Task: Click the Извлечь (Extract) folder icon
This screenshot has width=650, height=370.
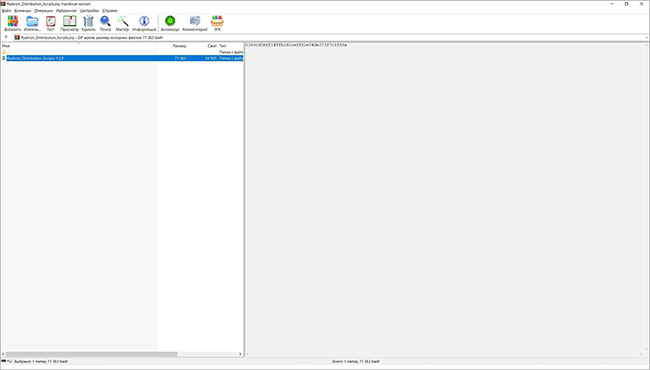Action: click(x=32, y=23)
